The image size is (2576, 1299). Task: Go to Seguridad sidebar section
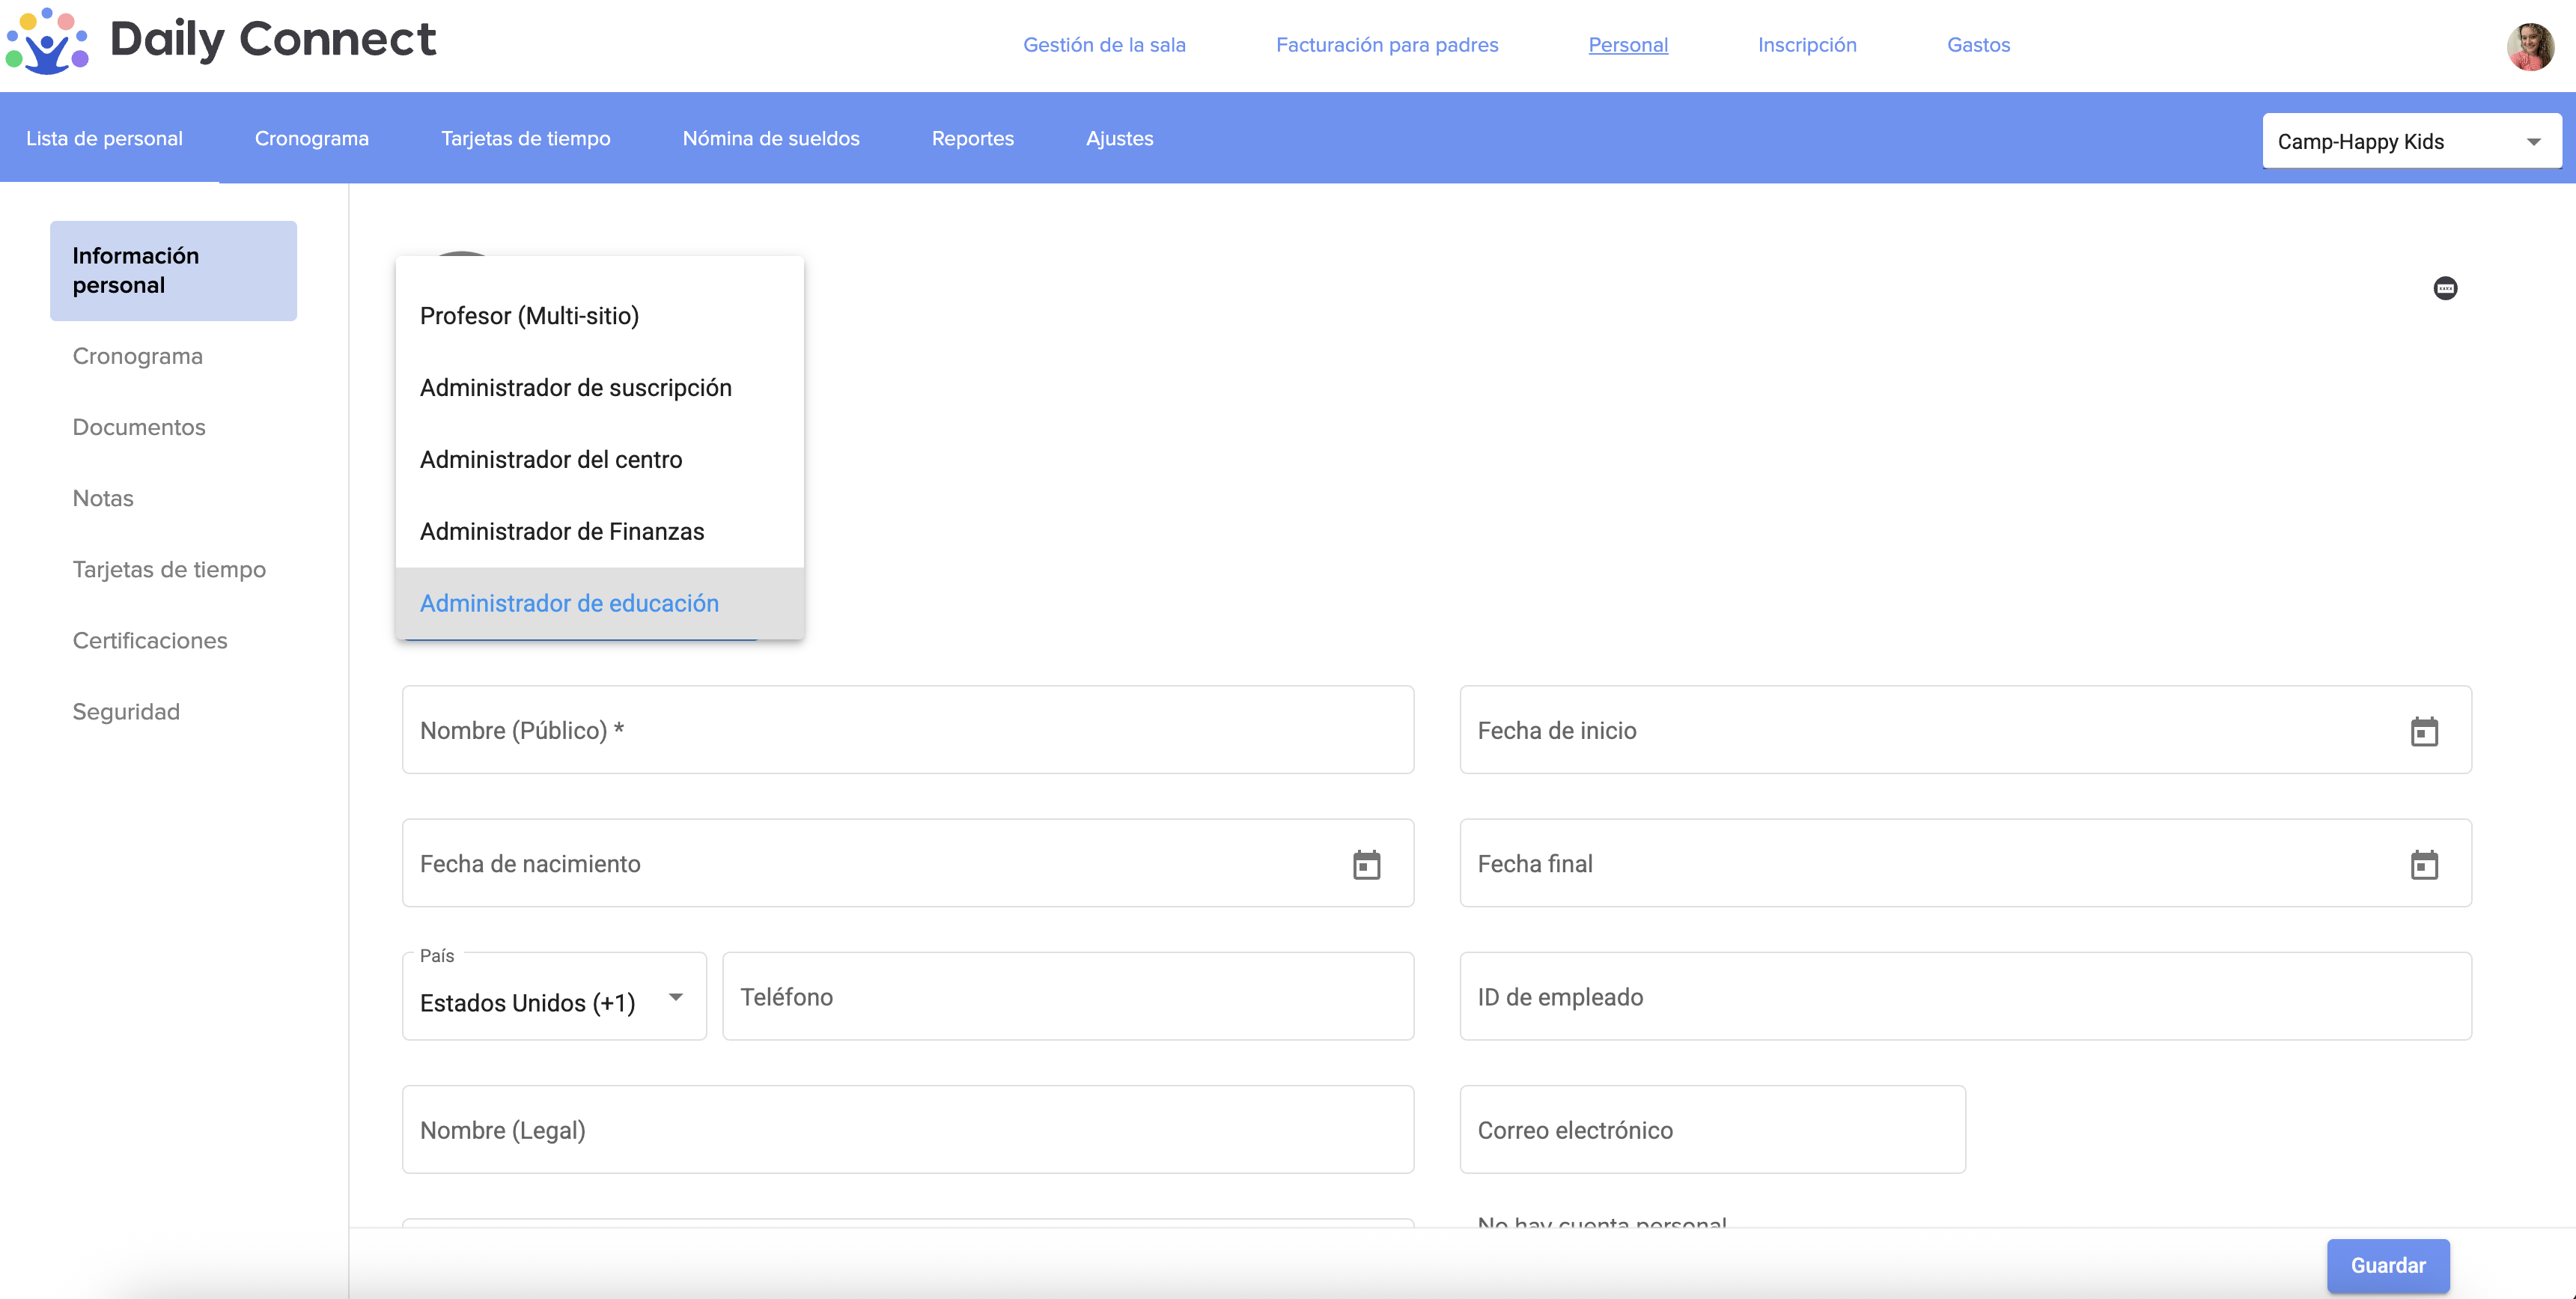pos(126,711)
